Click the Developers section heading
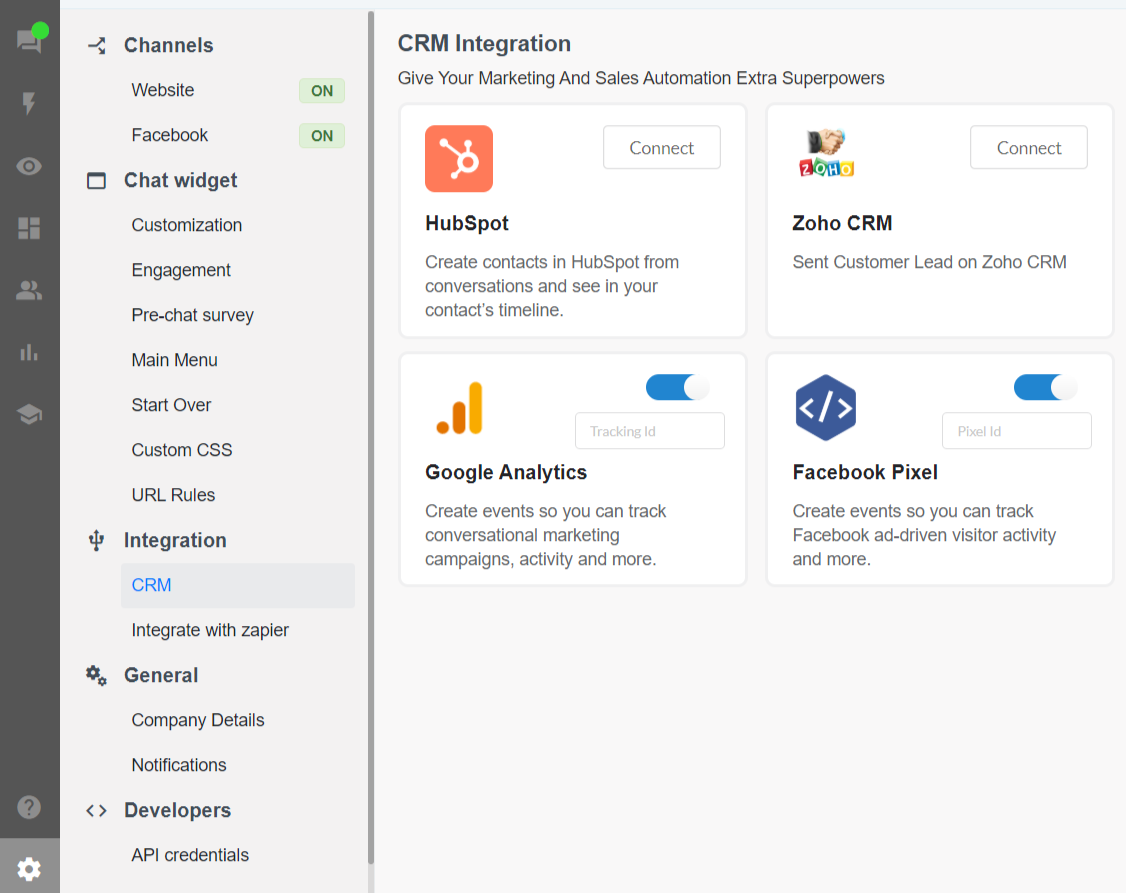The width and height of the screenshot is (1126, 893). [177, 810]
